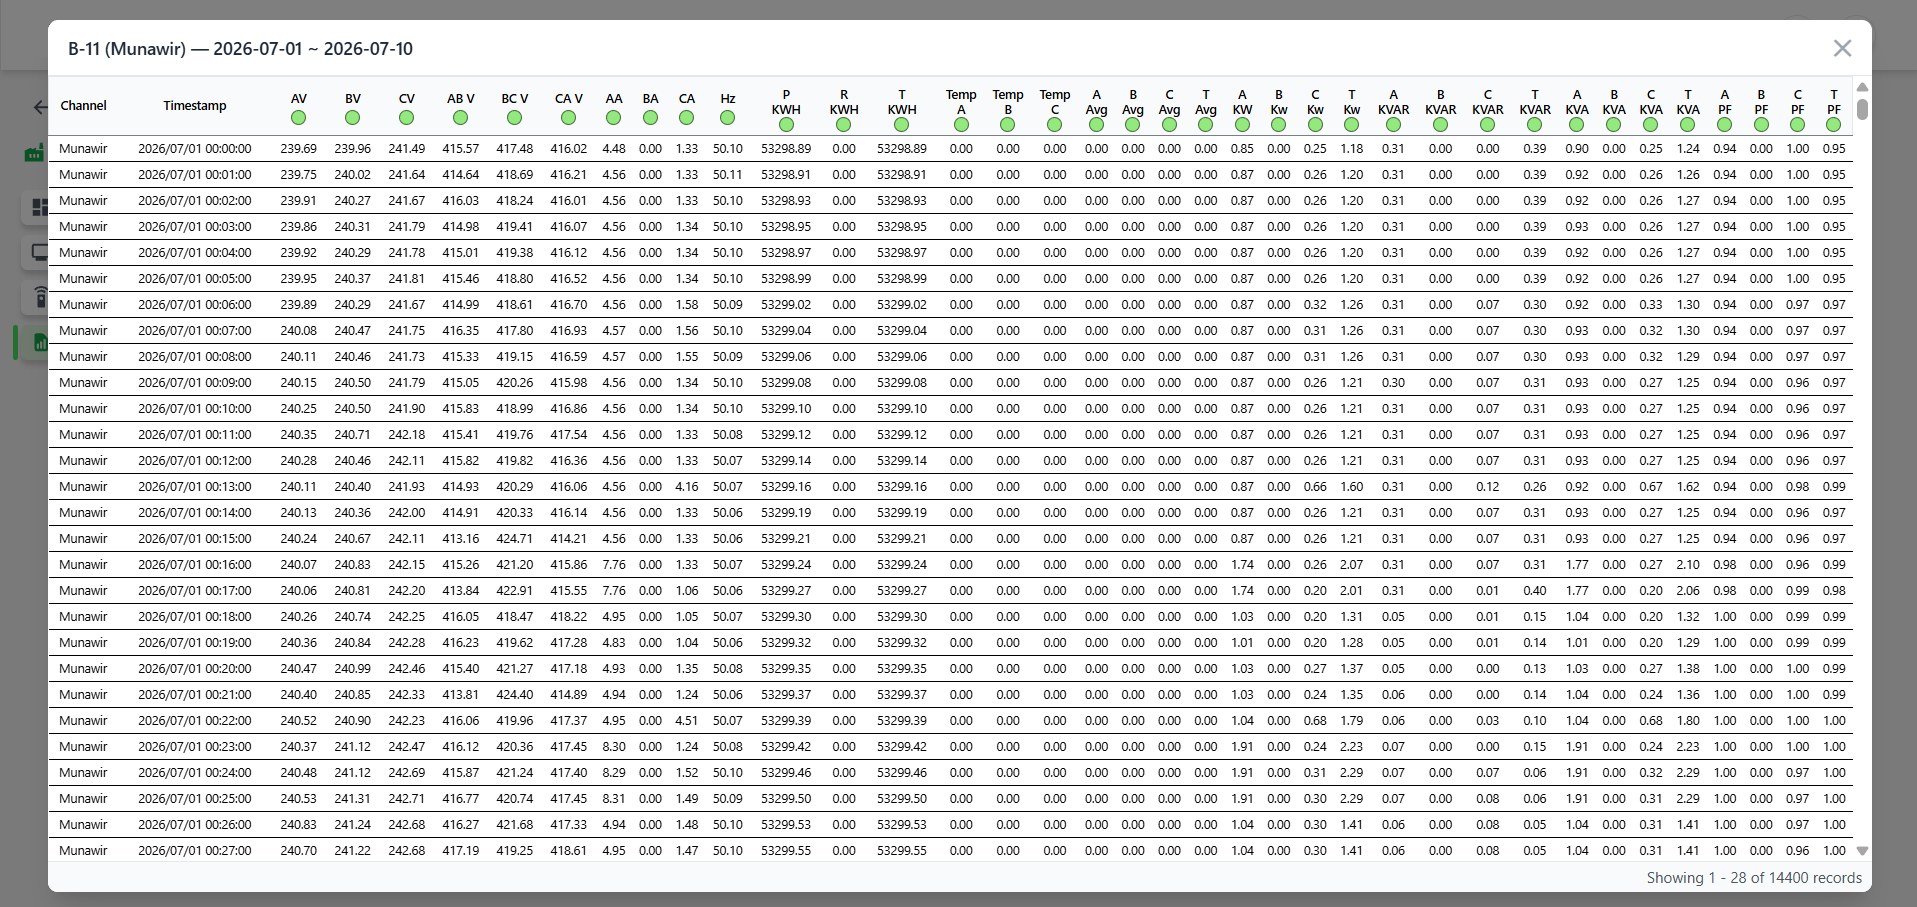Click the 50.11 Hz value at 00:01:00

[728, 175]
